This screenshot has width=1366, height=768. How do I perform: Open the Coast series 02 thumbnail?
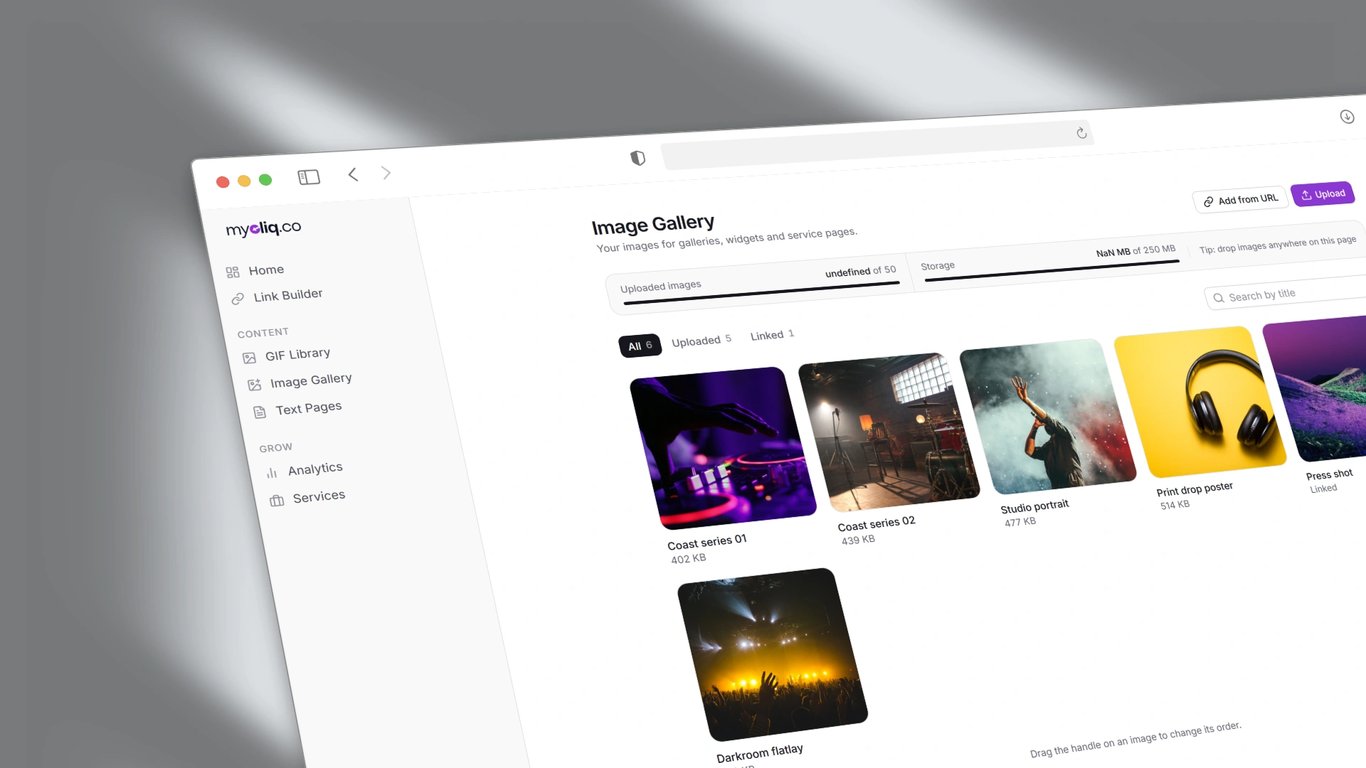pyautogui.click(x=889, y=431)
